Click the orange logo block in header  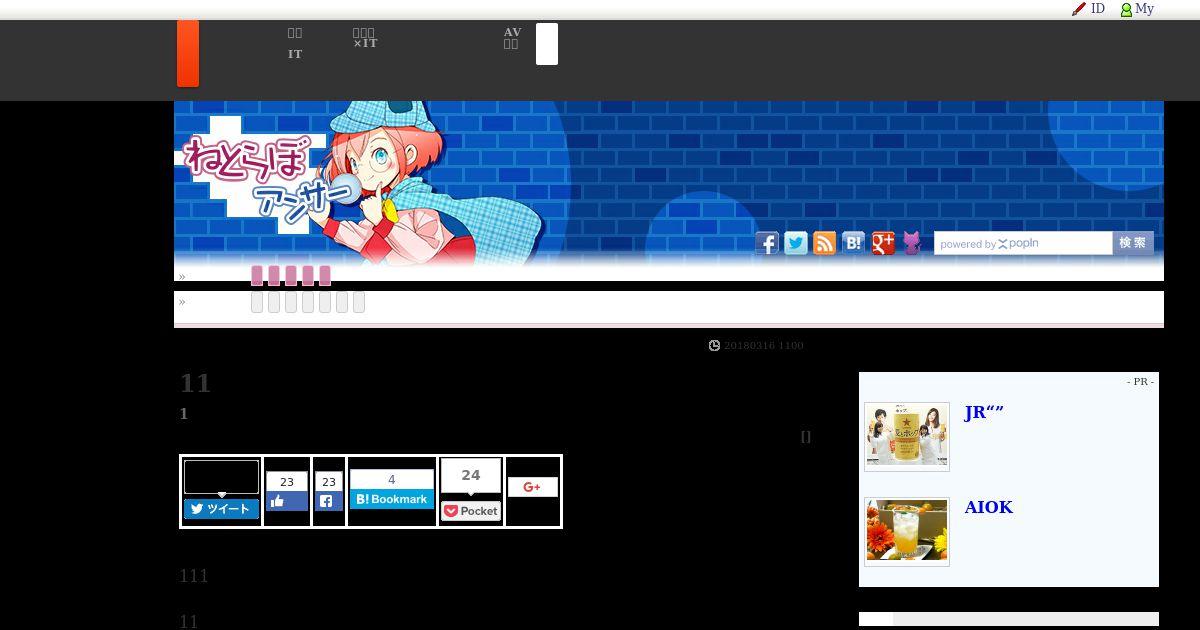(x=188, y=54)
